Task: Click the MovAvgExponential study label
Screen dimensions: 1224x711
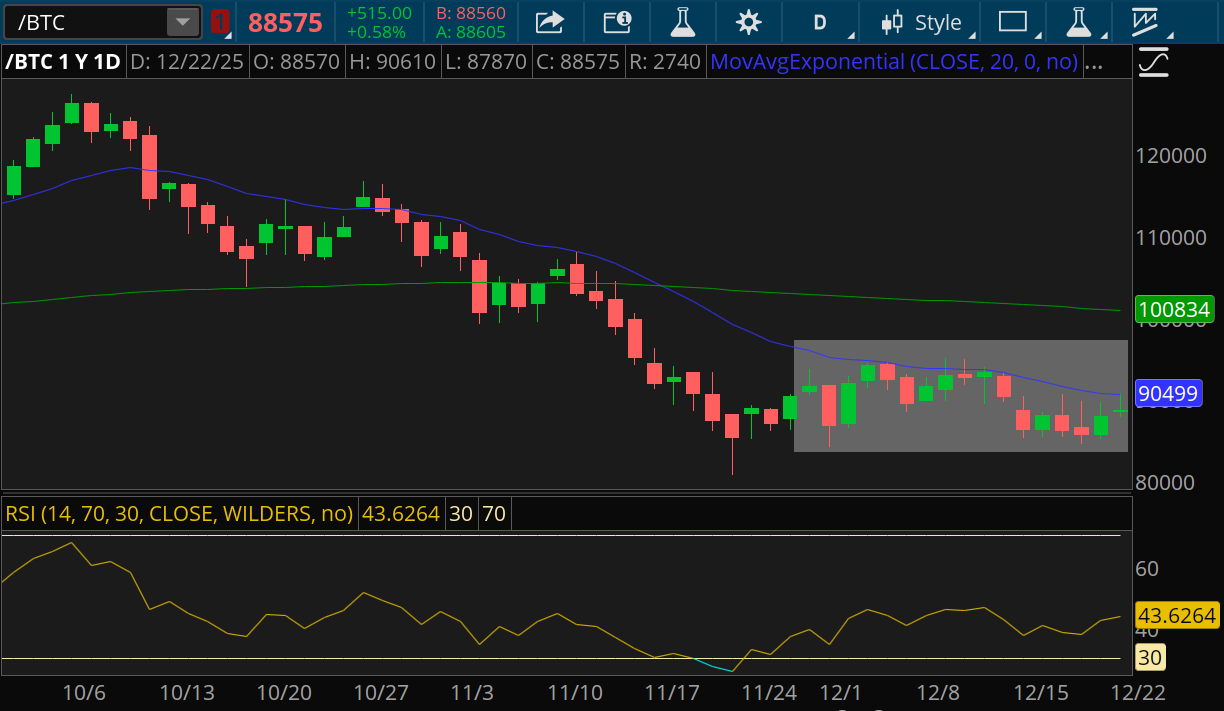Action: click(893, 62)
